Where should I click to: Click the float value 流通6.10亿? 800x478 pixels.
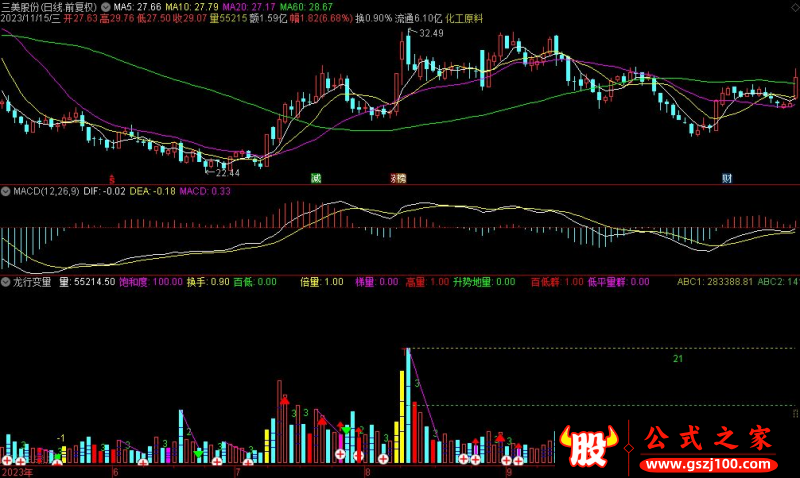click(418, 18)
